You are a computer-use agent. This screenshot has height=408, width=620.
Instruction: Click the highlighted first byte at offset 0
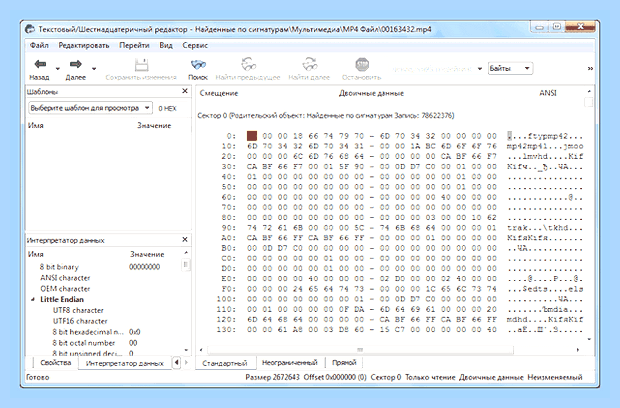click(252, 136)
